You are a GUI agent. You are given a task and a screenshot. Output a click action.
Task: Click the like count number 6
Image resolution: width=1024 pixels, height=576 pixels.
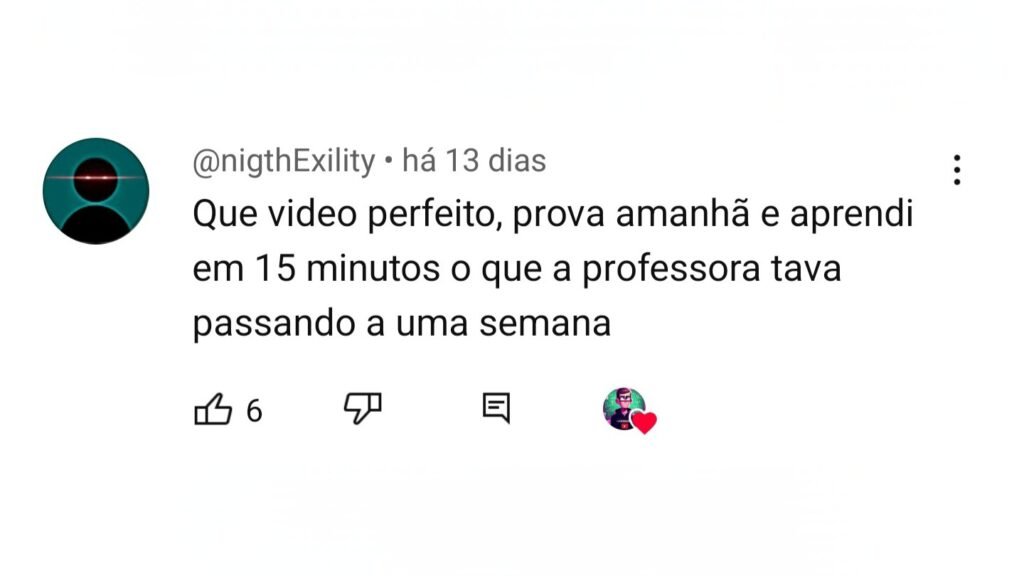(254, 411)
